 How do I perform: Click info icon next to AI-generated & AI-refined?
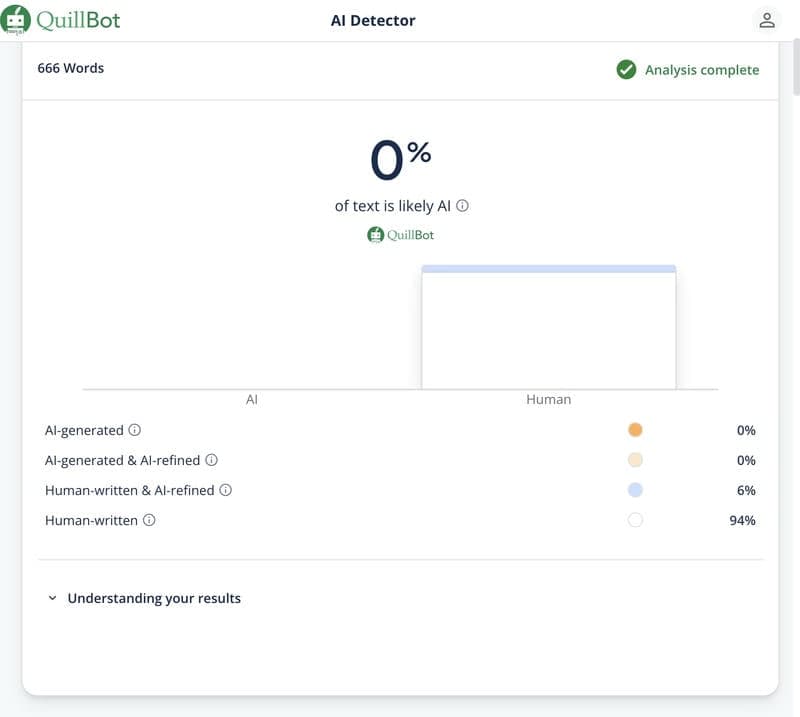[211, 460]
